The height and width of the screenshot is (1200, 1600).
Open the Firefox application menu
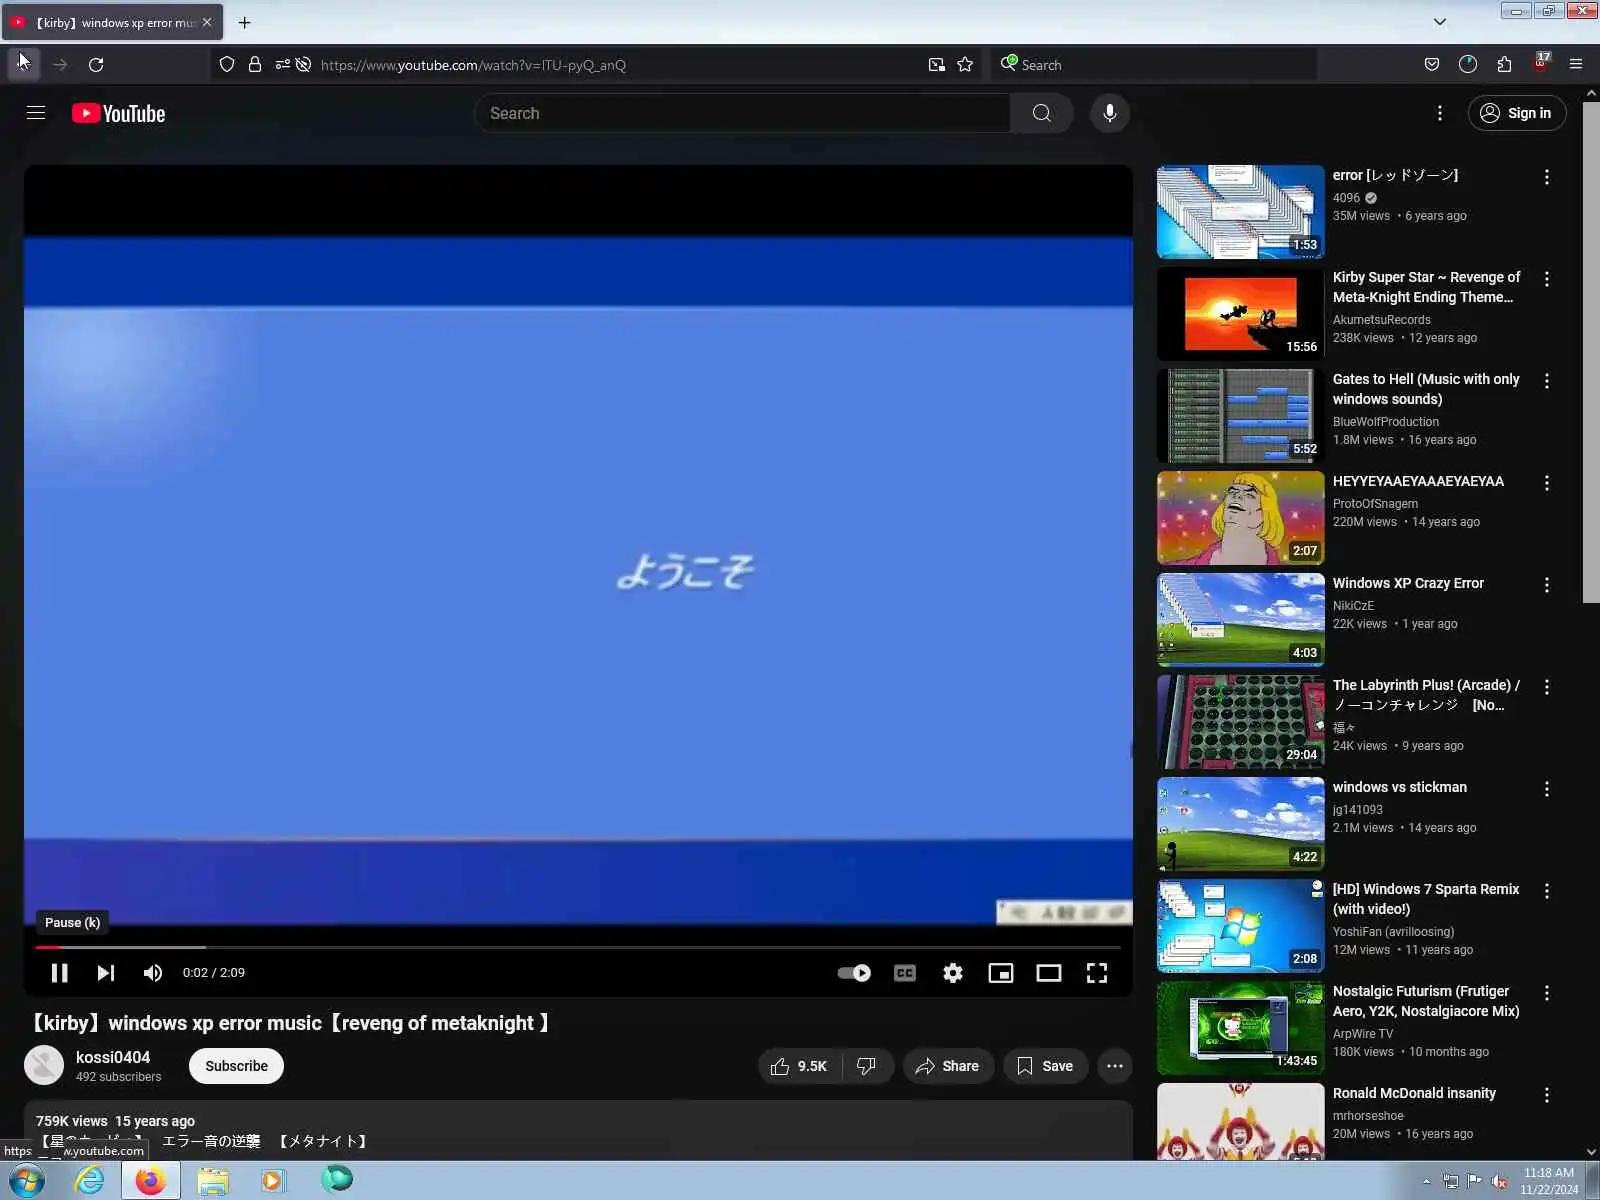pyautogui.click(x=1576, y=65)
